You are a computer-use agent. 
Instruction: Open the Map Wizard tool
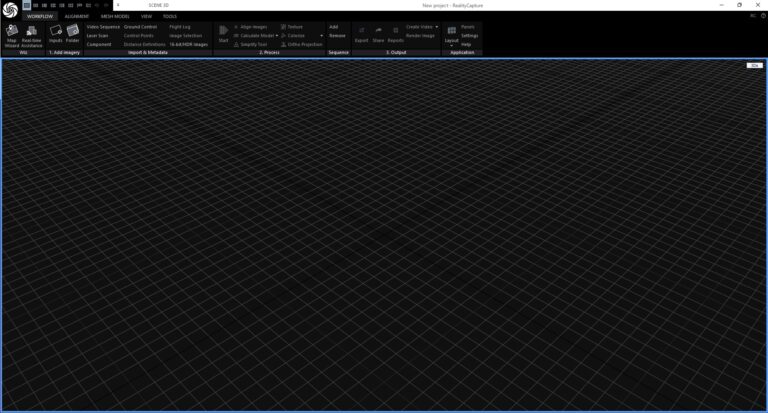12,35
